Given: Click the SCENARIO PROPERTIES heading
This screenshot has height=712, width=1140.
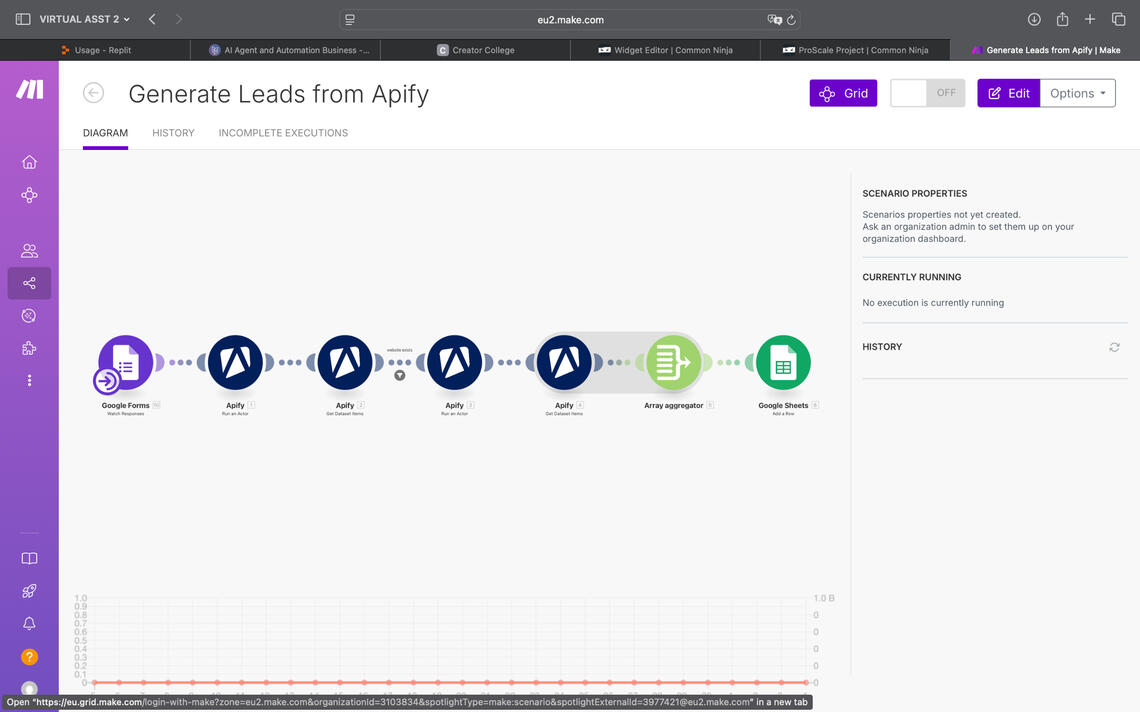Looking at the screenshot, I should point(915,193).
